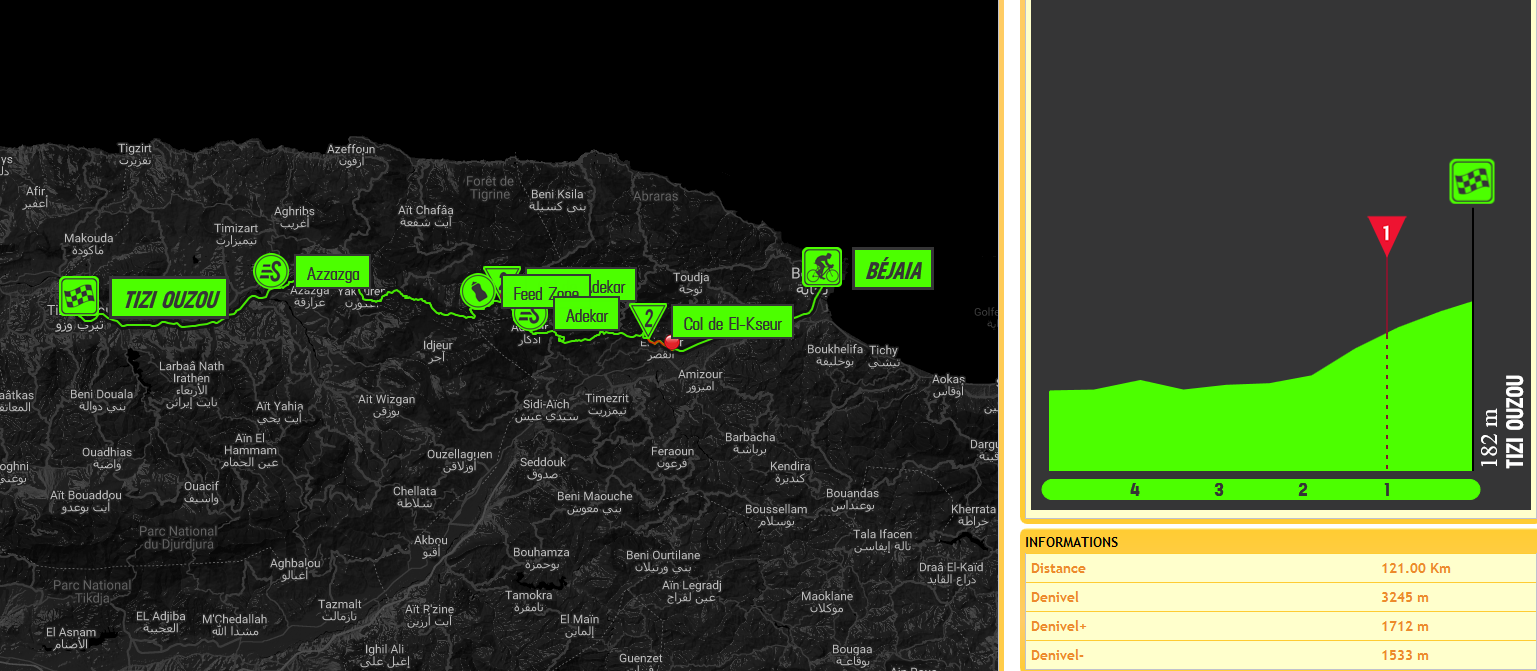Click the red category 1 climb marker on profile

[x=1387, y=236]
